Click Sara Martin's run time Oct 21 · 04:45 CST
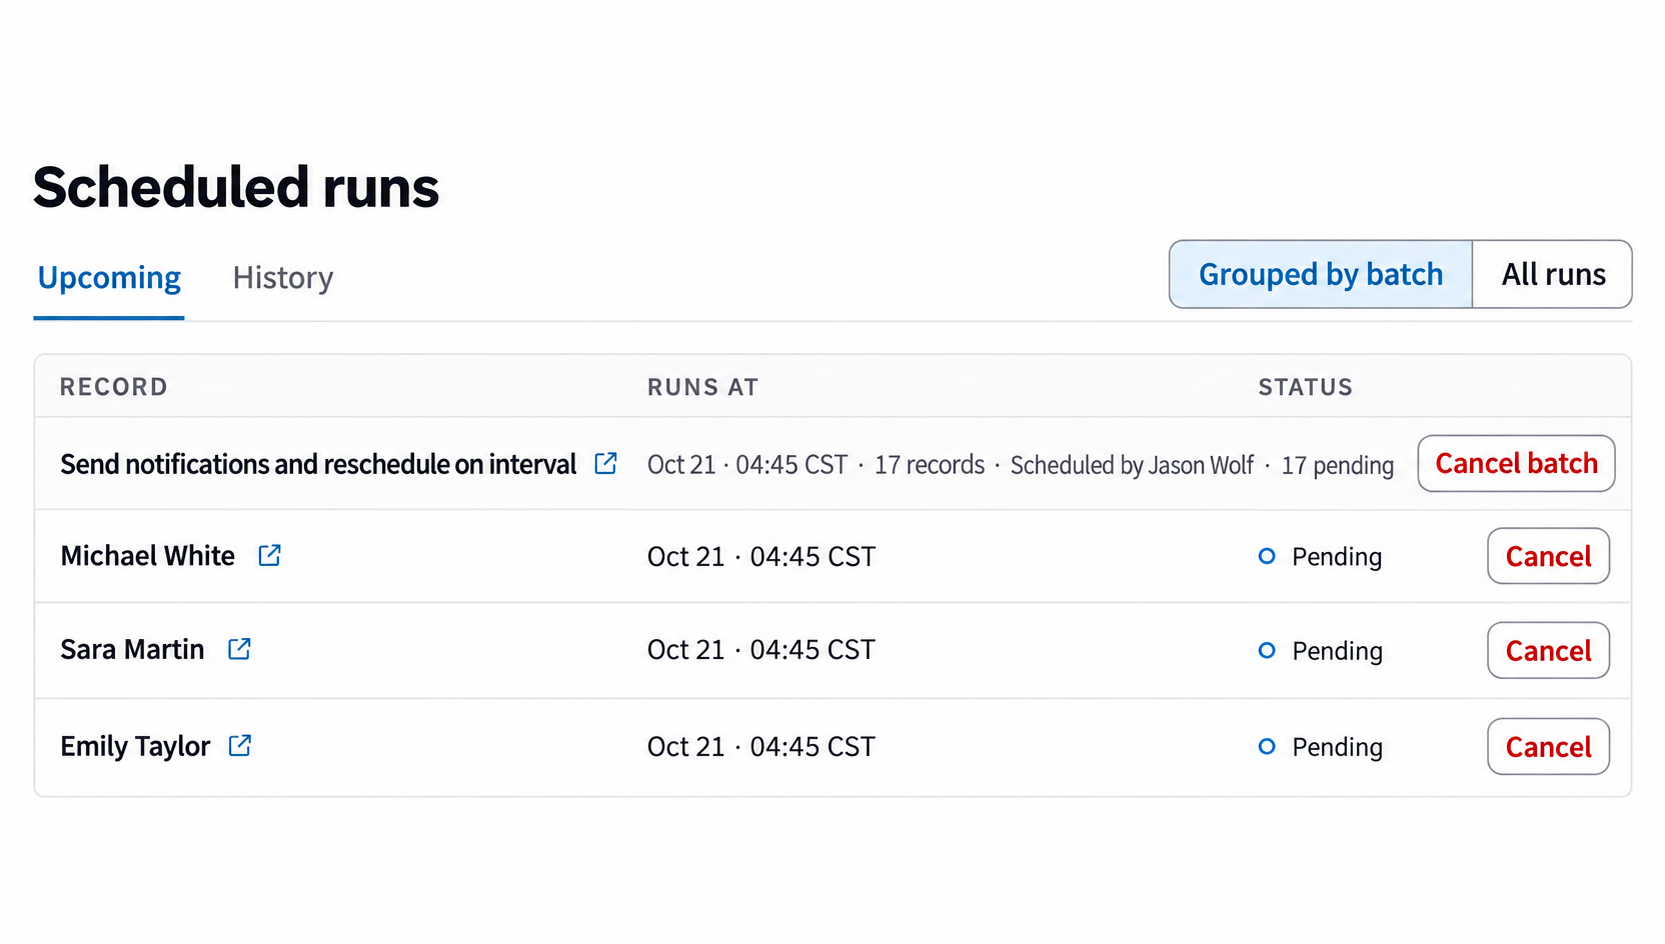 761,650
